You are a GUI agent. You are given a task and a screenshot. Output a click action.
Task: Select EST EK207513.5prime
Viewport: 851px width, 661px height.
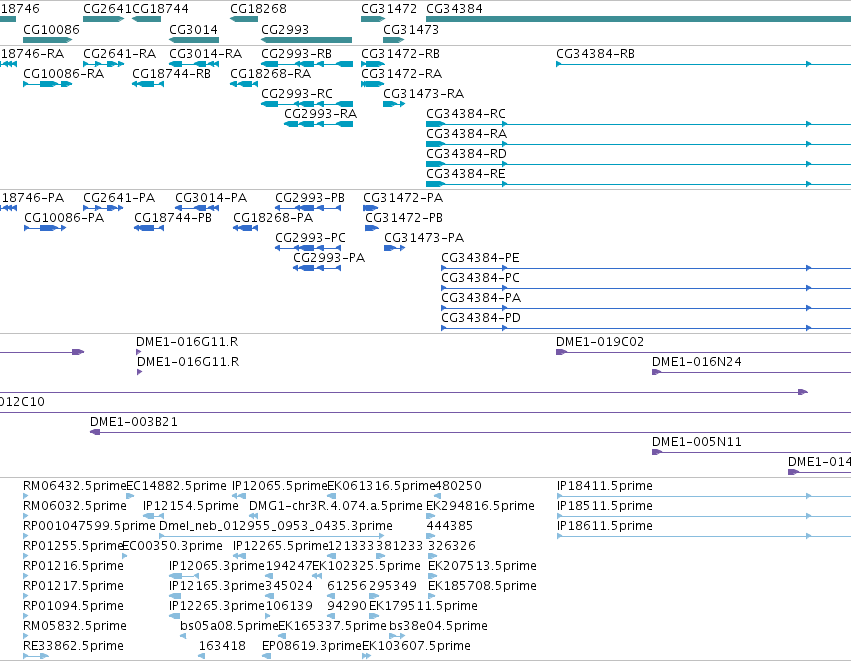433,576
